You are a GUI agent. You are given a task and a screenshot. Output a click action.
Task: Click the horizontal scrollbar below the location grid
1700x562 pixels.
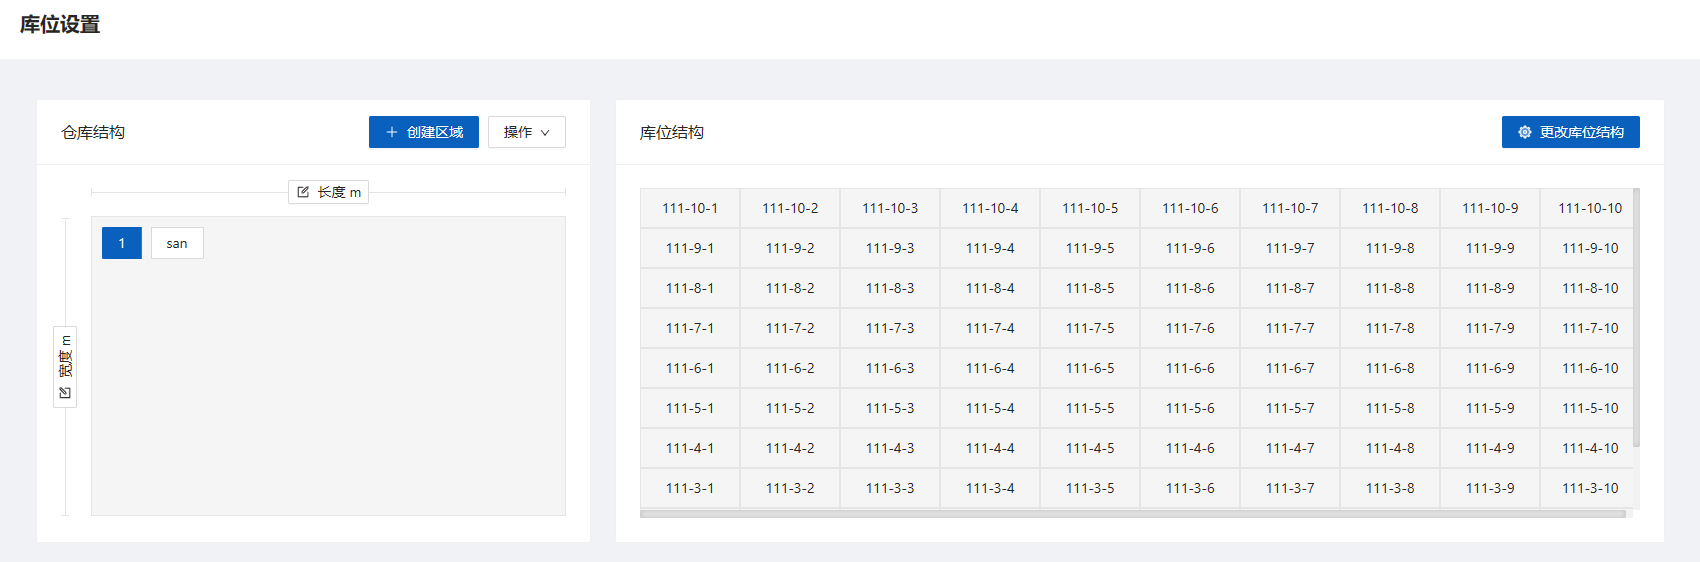[1133, 514]
